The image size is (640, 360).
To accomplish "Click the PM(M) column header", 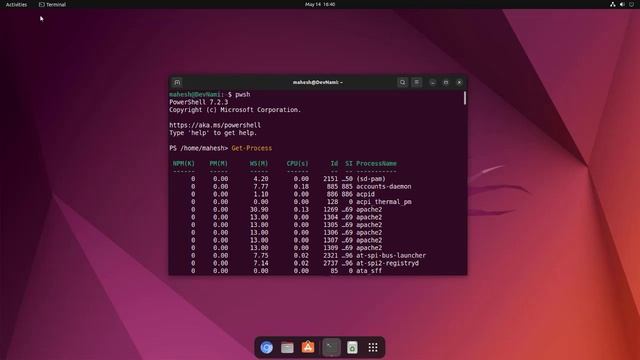I will click(x=219, y=163).
